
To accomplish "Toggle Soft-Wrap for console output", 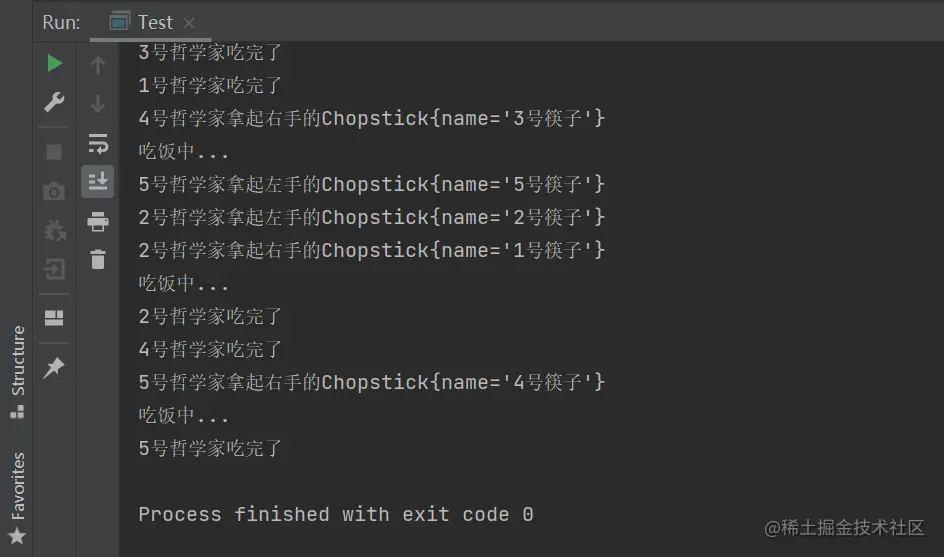I will click(x=98, y=141).
